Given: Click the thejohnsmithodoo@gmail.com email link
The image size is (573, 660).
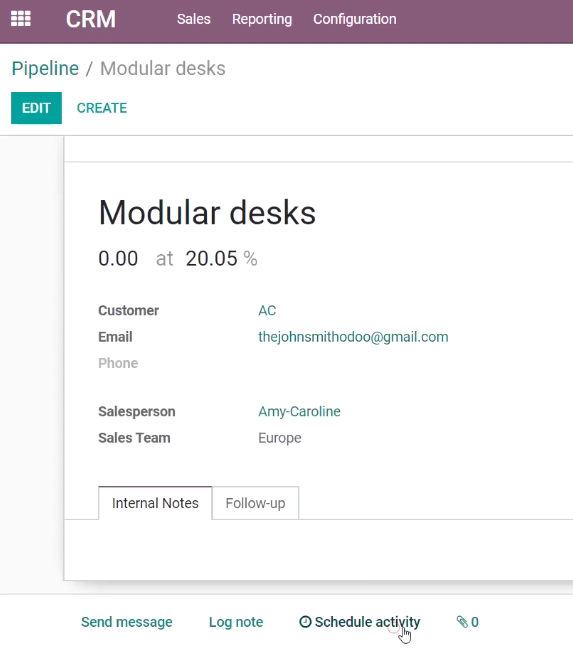Looking at the screenshot, I should point(353,337).
